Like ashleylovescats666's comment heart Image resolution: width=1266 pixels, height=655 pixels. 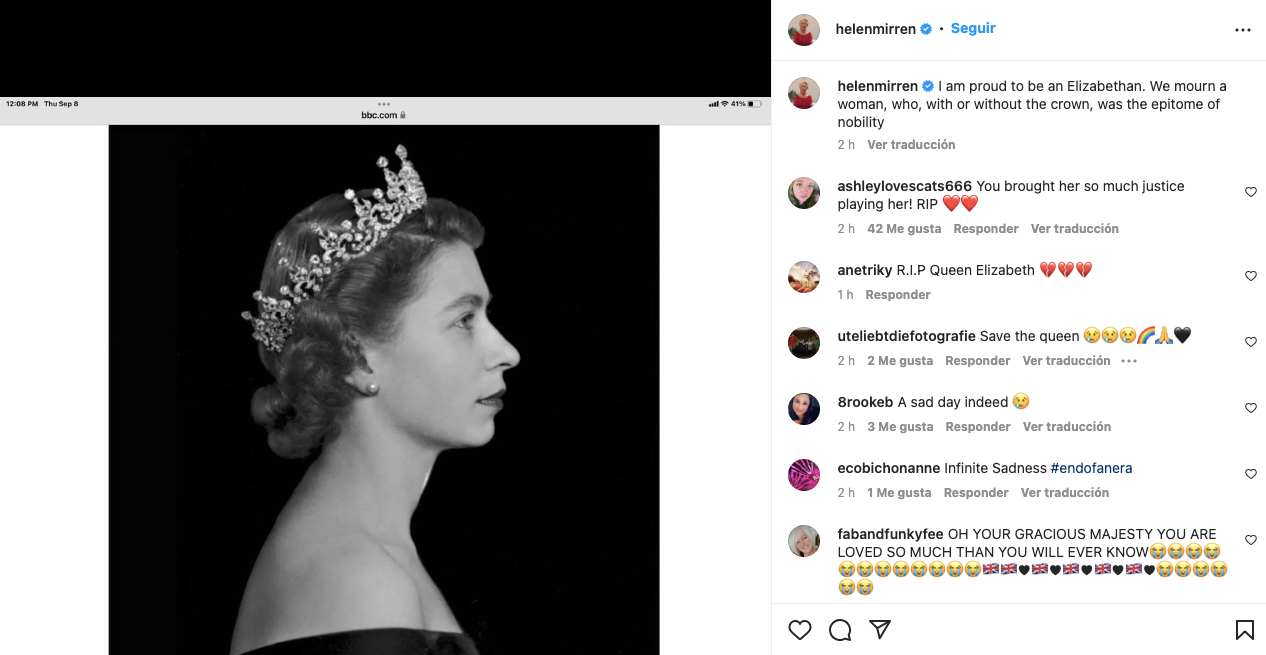pos(1250,192)
